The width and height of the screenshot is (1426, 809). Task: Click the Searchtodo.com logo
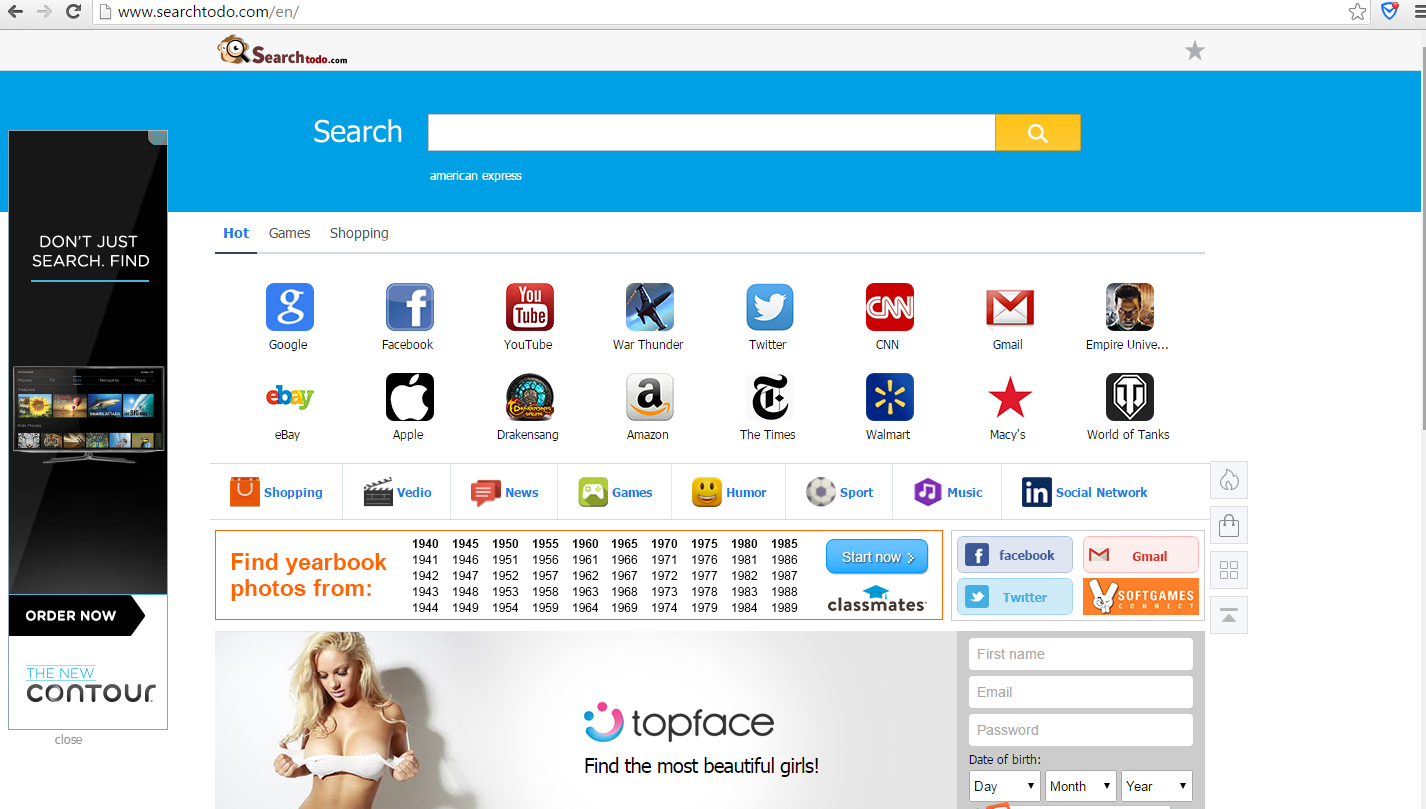(x=284, y=50)
